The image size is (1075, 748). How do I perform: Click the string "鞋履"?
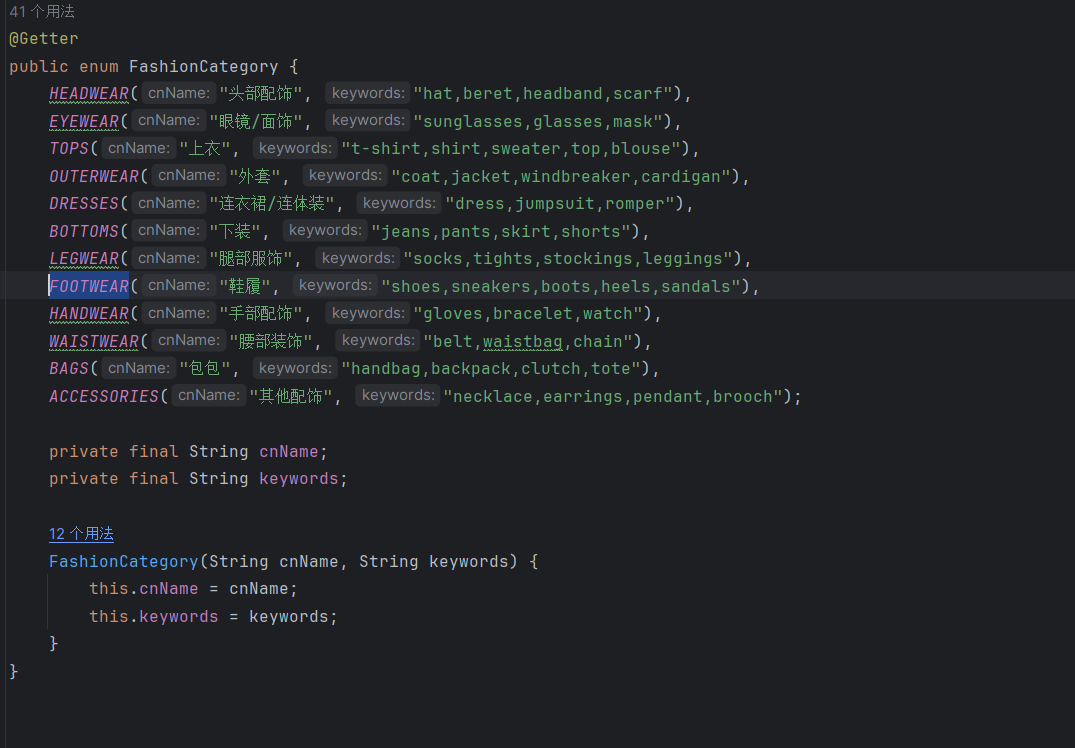(x=245, y=286)
